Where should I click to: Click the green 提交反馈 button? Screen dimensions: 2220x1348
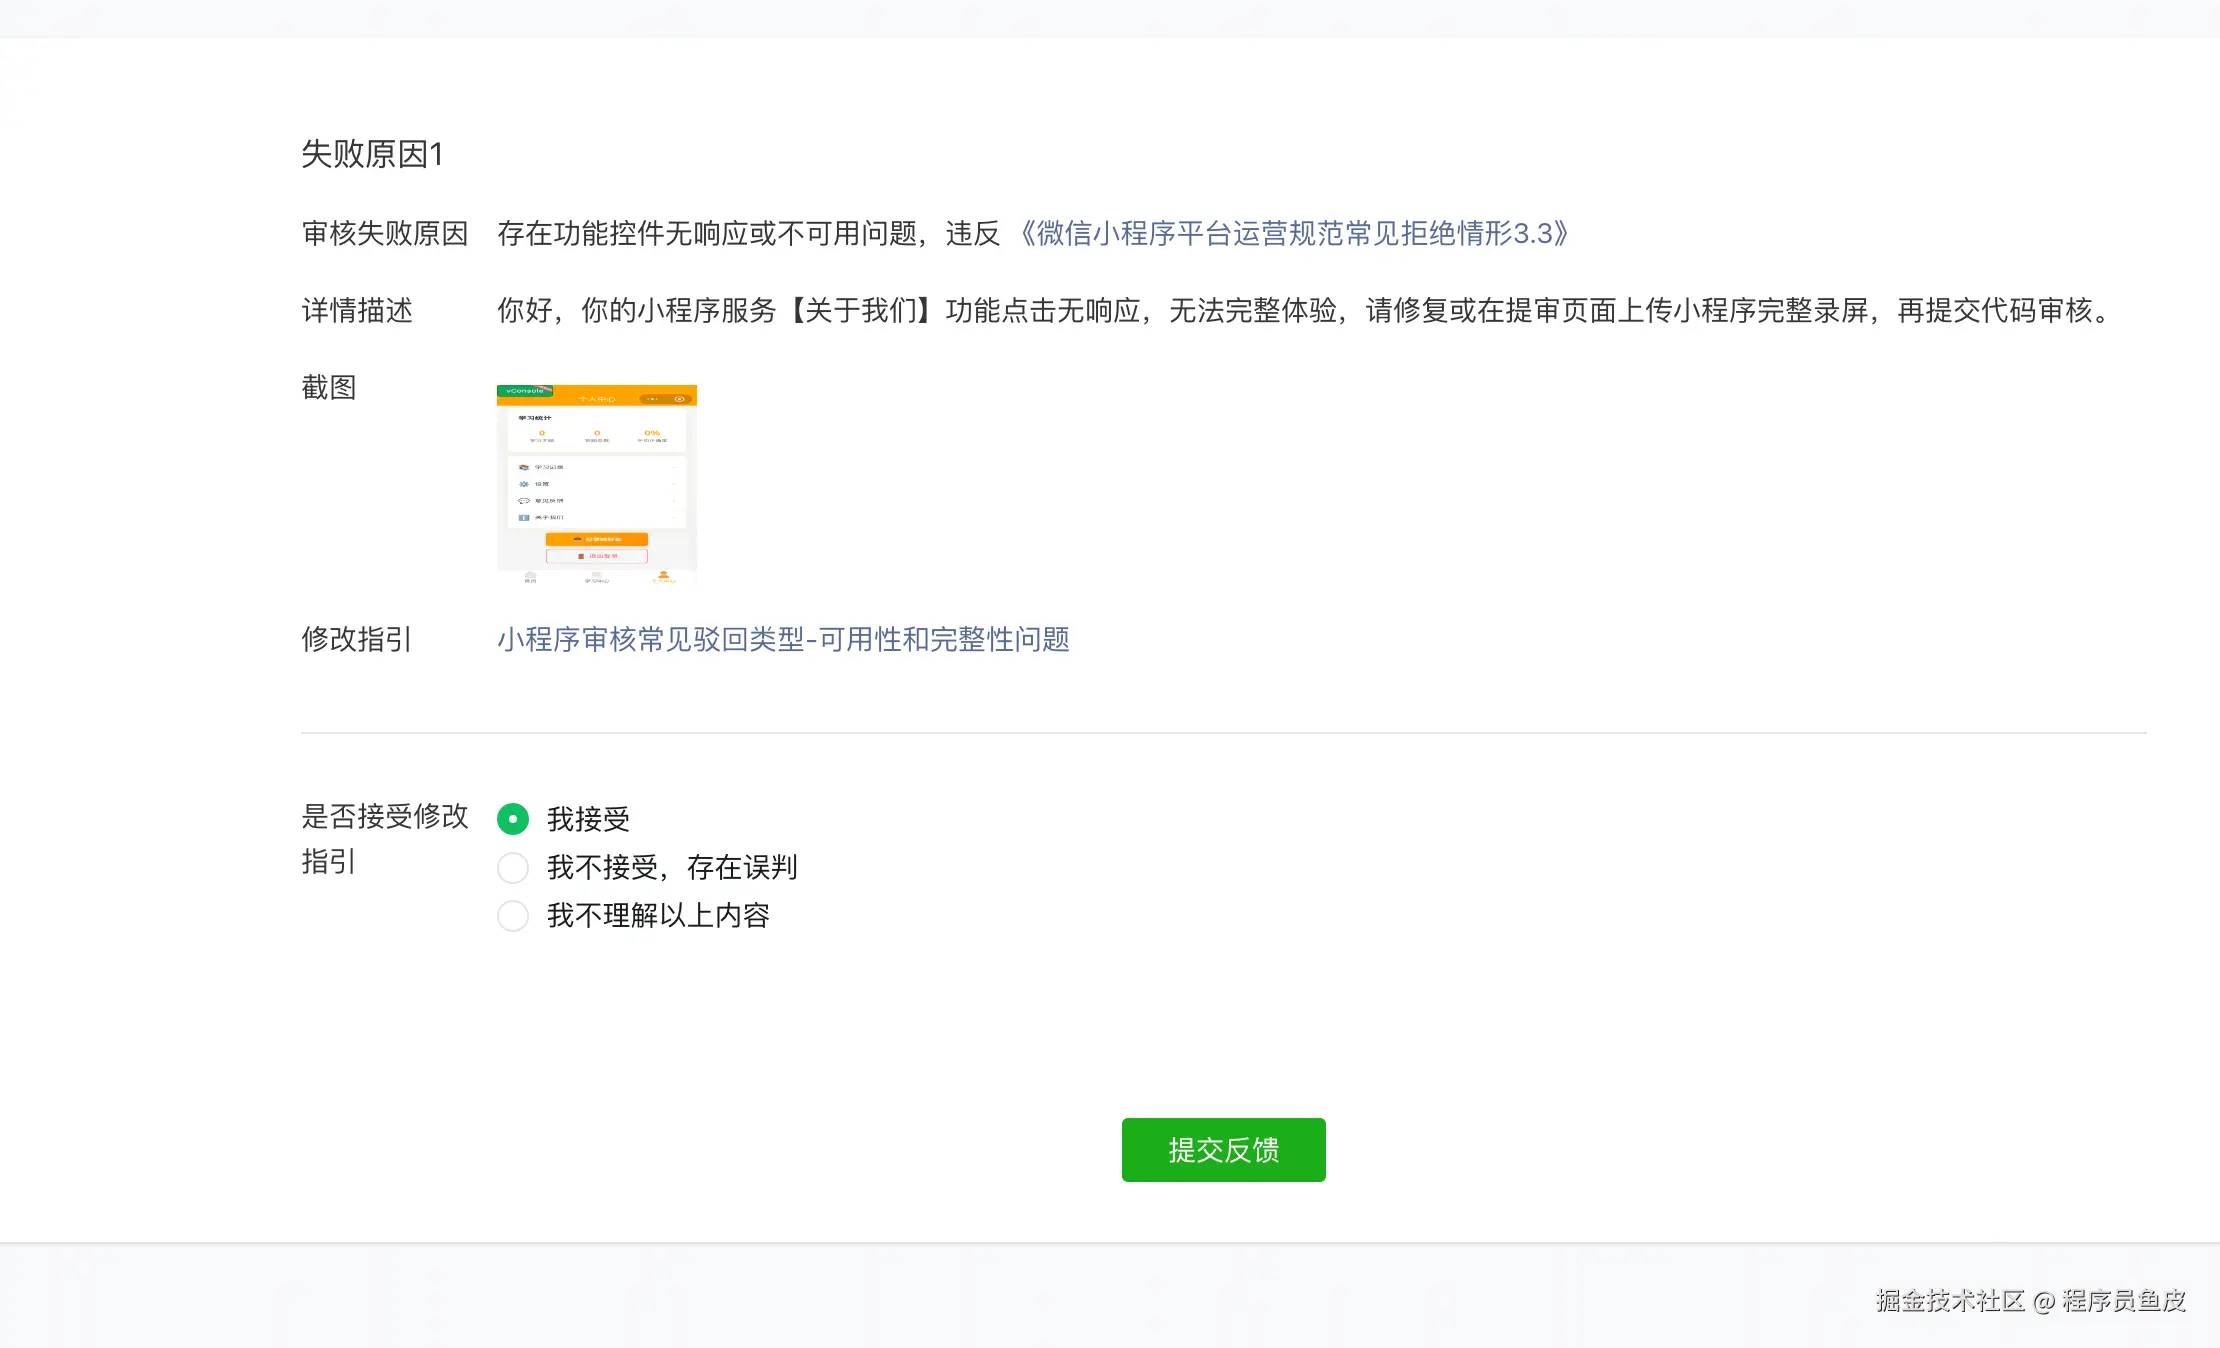1223,1150
